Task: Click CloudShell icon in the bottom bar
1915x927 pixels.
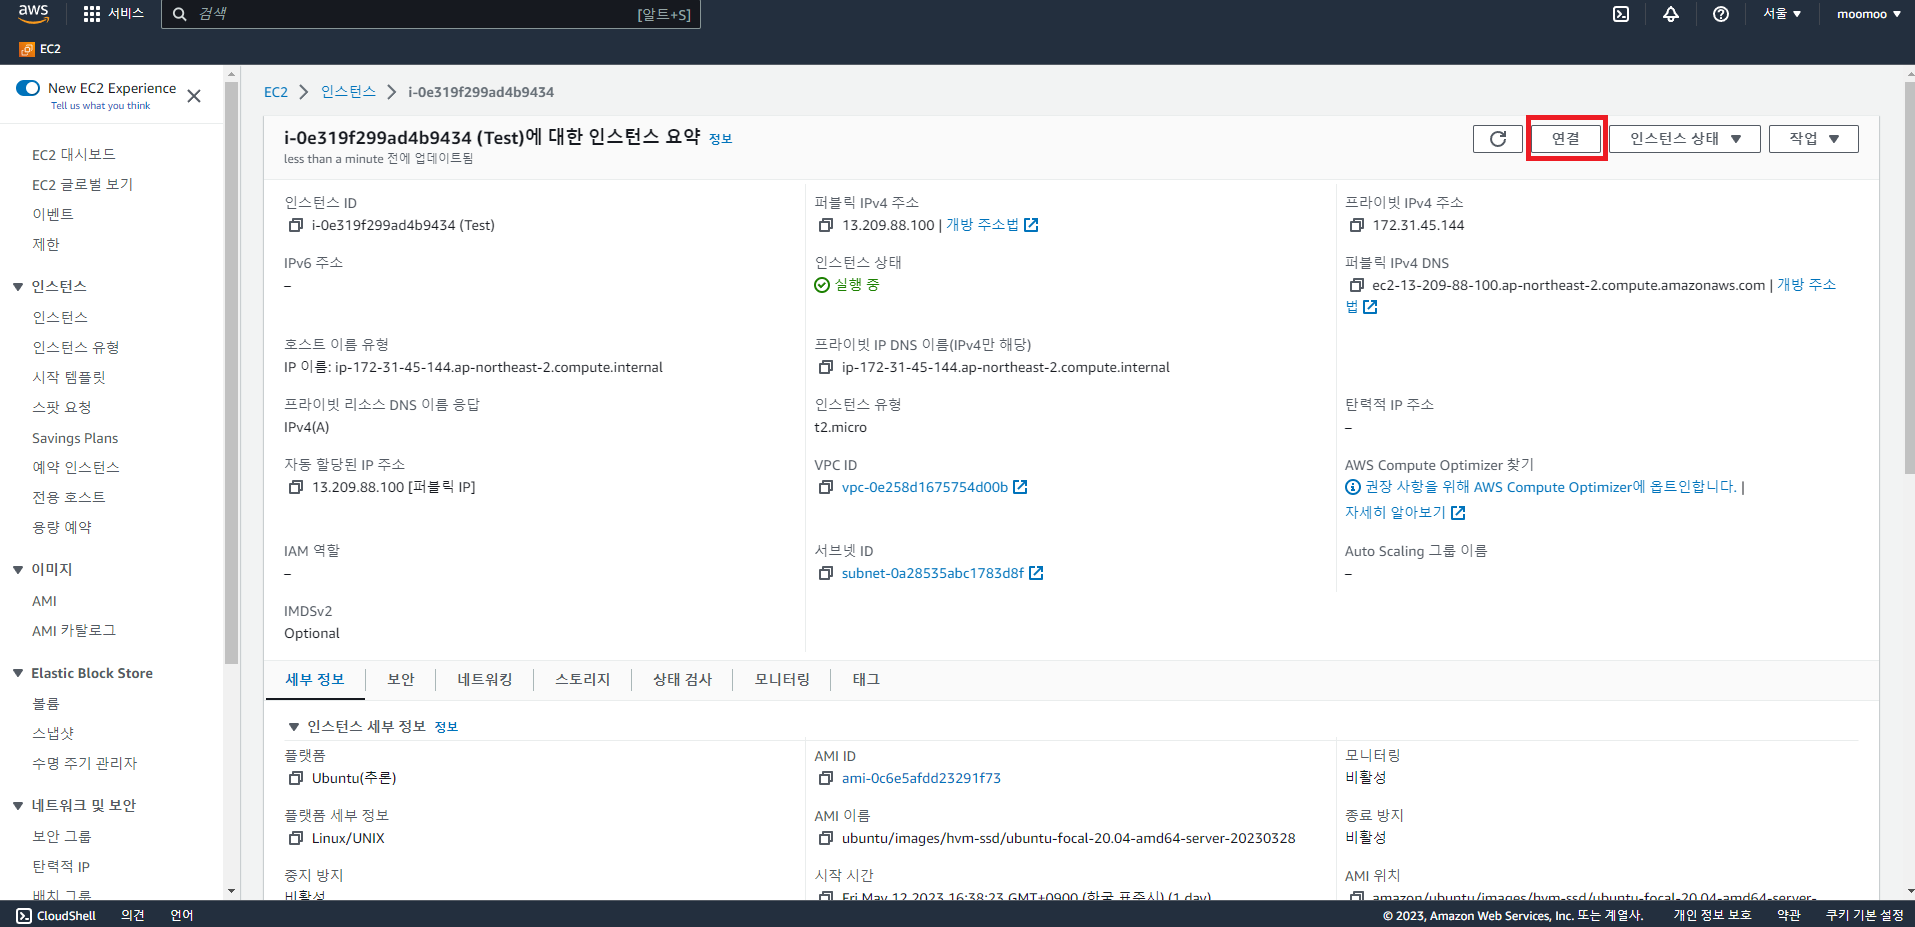Action: (x=24, y=915)
